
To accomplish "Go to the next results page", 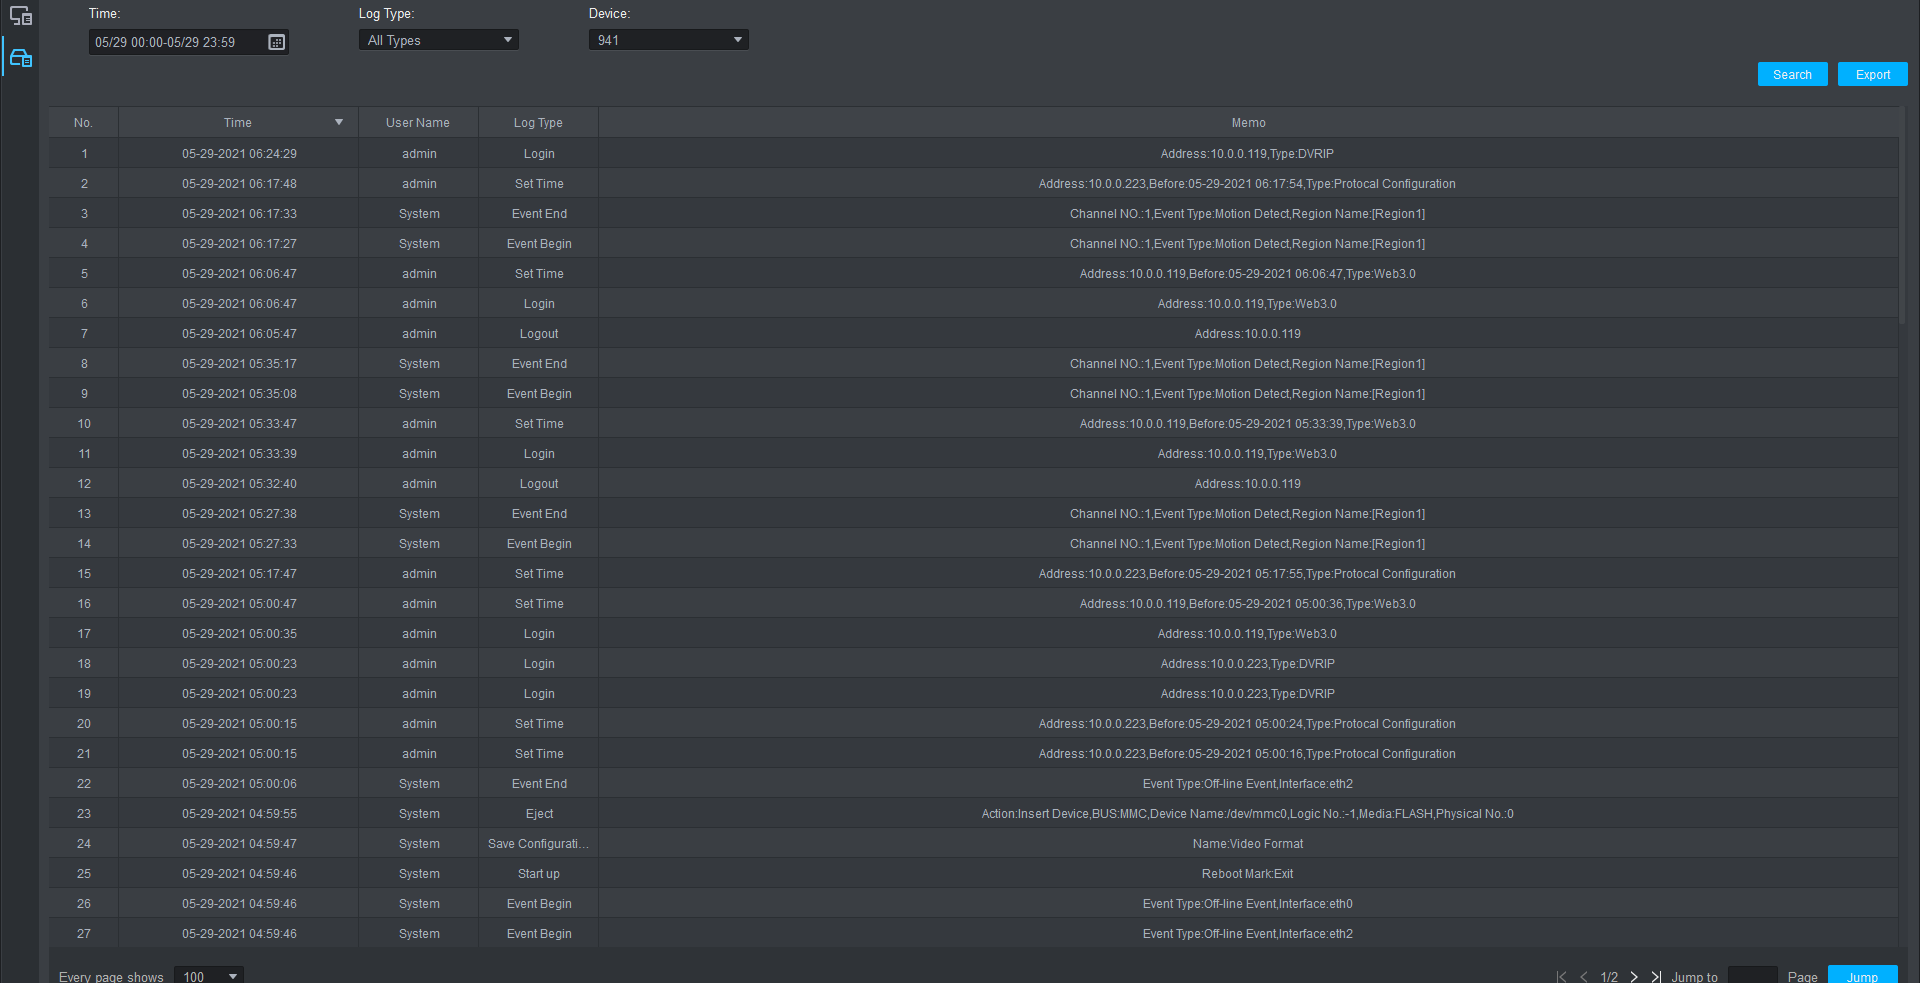I will [x=1634, y=977].
